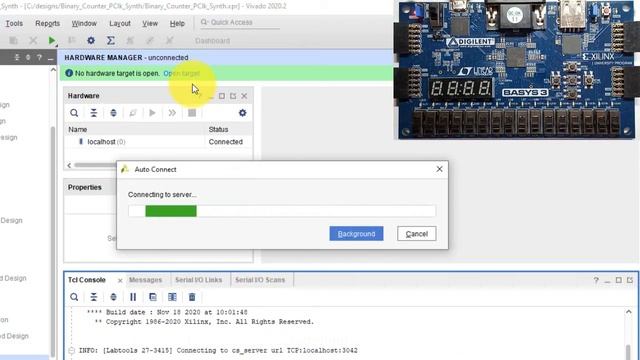Screen dimensions: 640x360
Task: Close the Tcl Console tab
Action: [120, 280]
